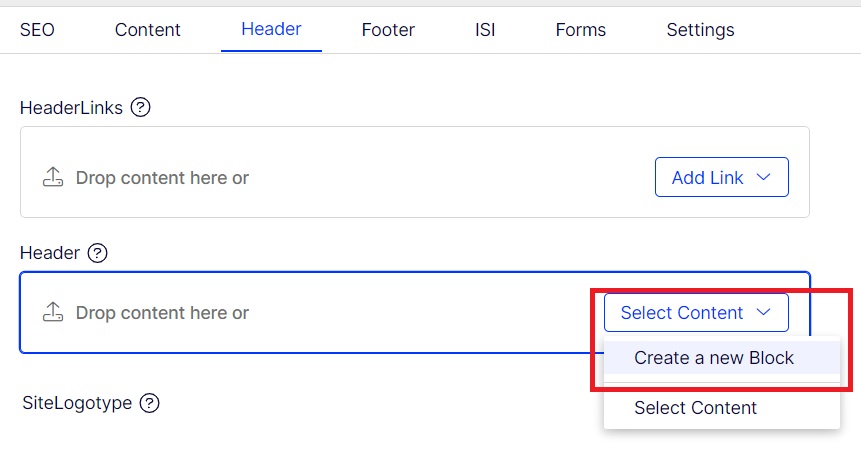
Task: Open the Content tab
Action: [x=147, y=30]
